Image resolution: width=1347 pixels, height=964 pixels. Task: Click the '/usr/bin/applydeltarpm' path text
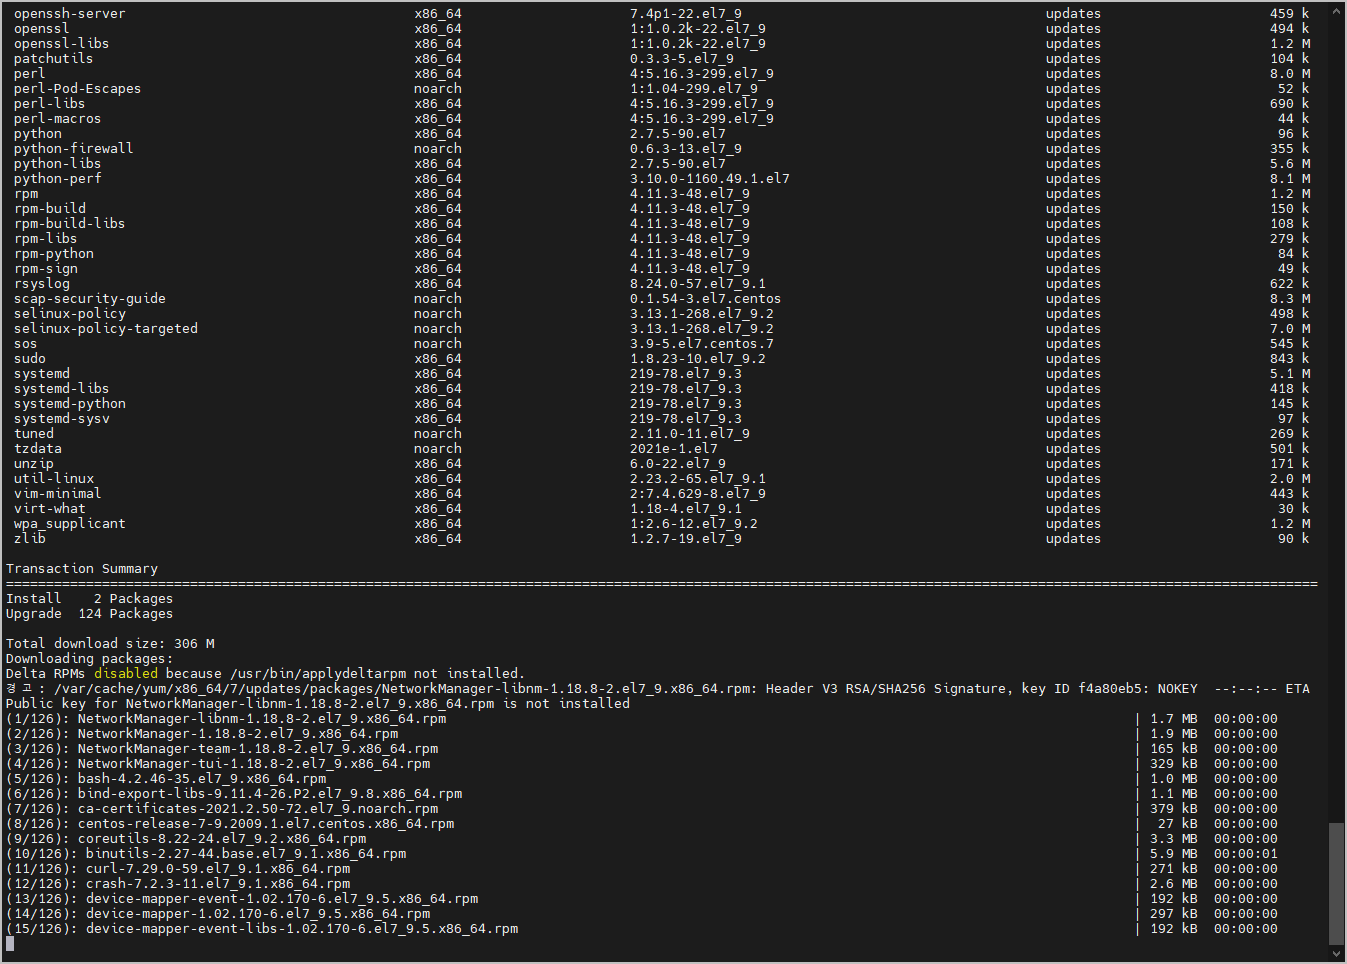coord(318,674)
